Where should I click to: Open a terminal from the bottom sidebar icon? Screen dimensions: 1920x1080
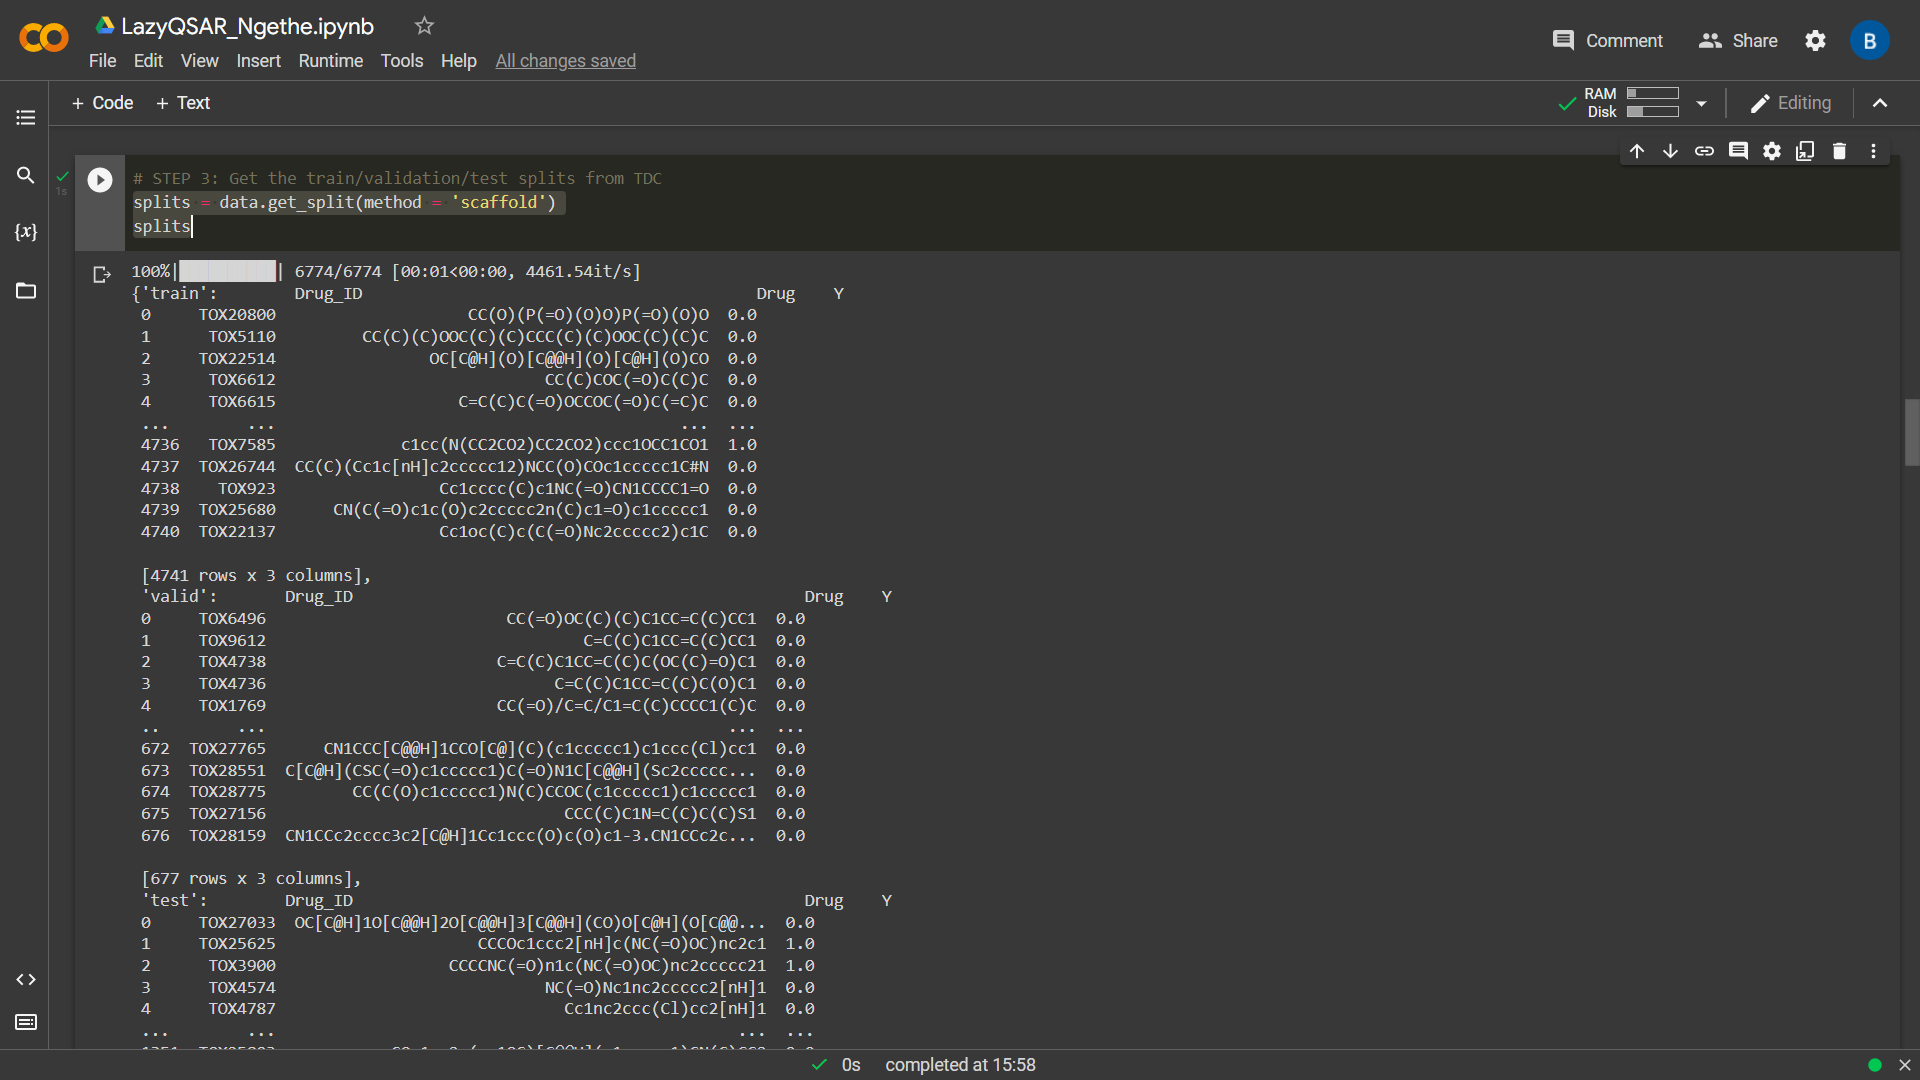(25, 1022)
